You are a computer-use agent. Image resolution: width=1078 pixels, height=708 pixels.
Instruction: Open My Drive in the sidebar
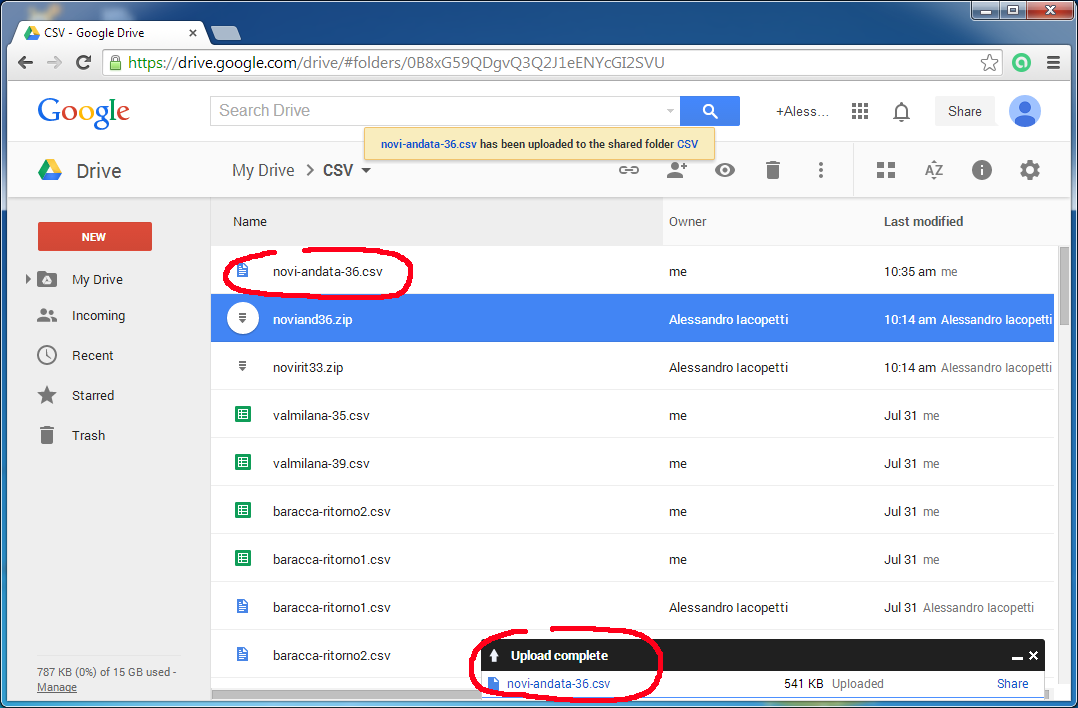pyautogui.click(x=97, y=279)
